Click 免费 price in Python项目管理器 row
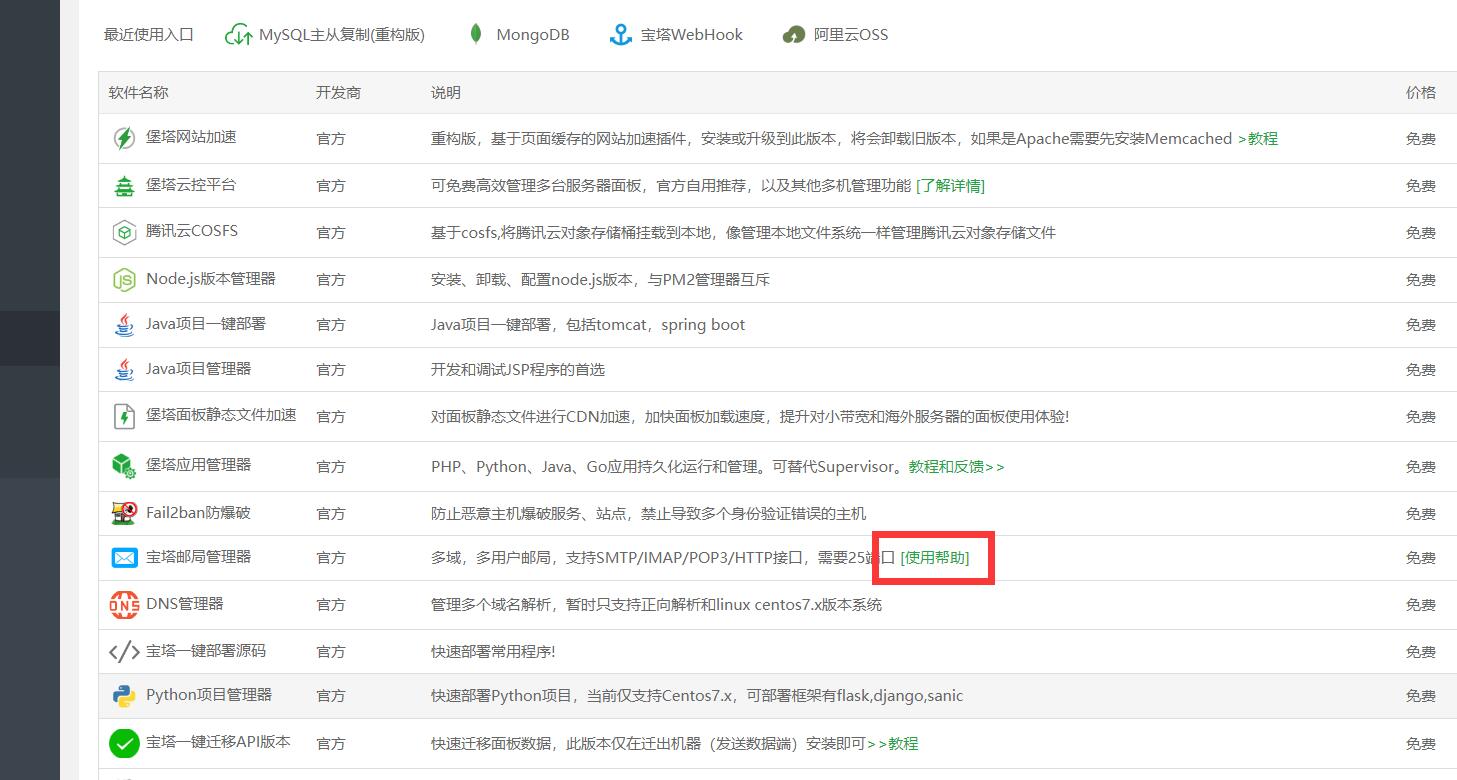Screen dimensions: 1457x780 point(1421,696)
